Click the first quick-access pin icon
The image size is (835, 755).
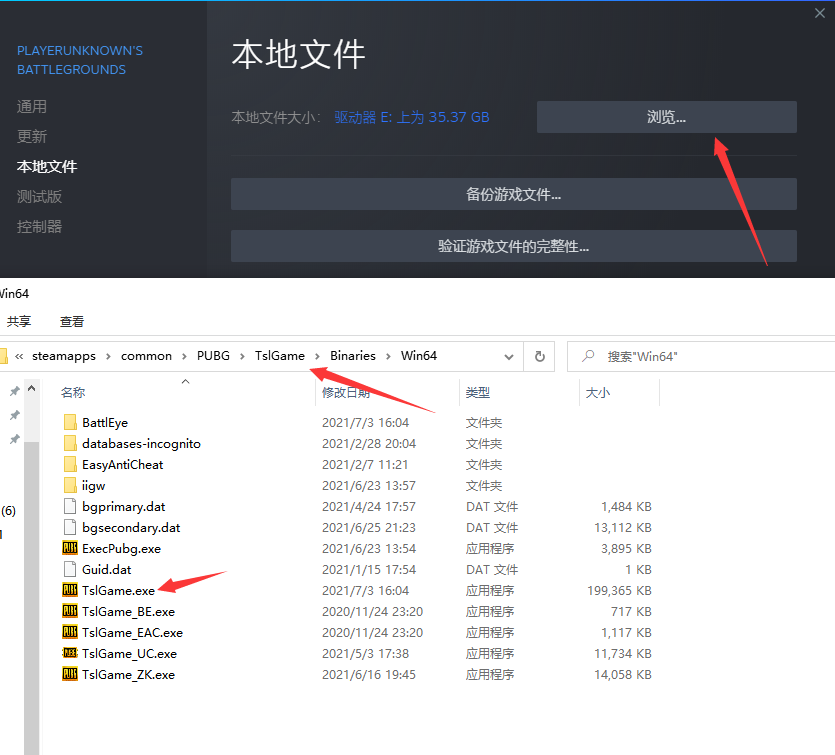click(15, 391)
